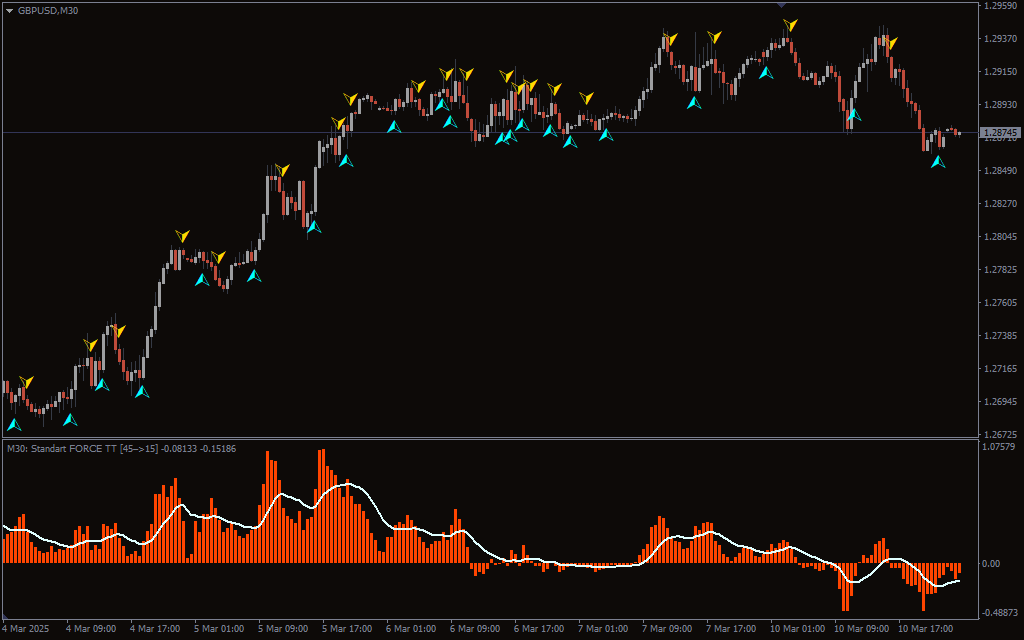Click the 1.28270 price axis label
This screenshot has width=1024, height=640.
(x=1000, y=204)
